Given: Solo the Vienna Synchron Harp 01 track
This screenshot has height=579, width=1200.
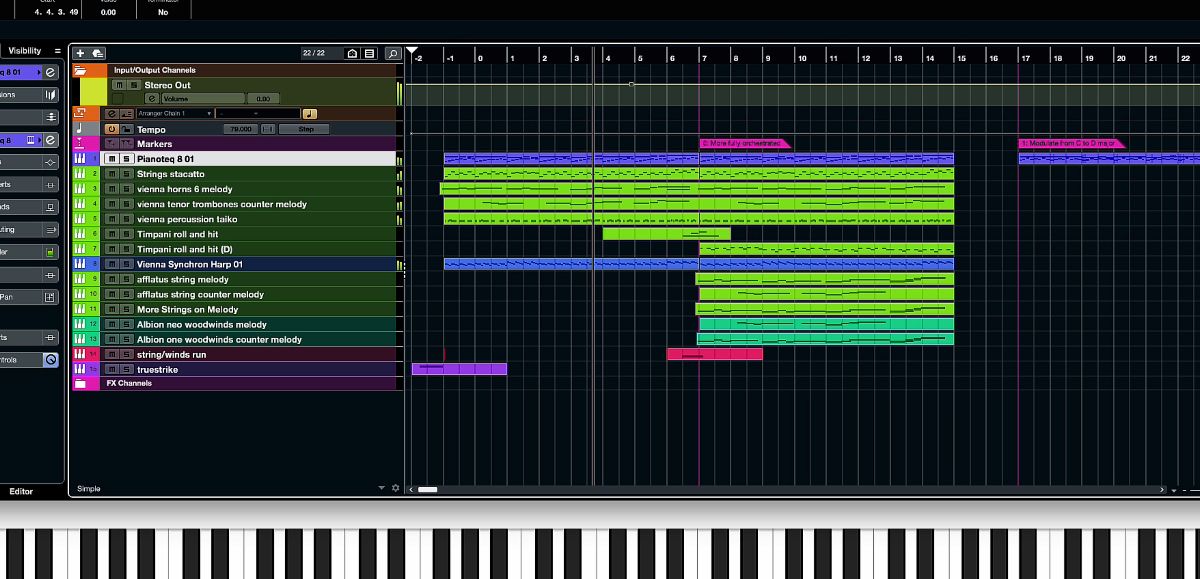Looking at the screenshot, I should 126,264.
